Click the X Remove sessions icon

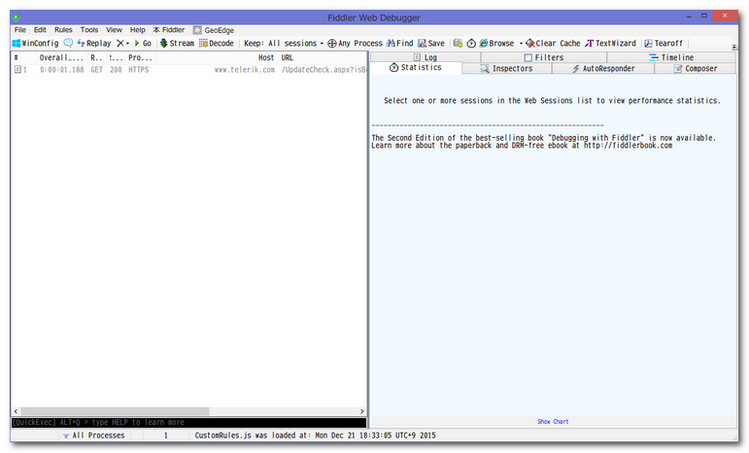click(x=120, y=43)
